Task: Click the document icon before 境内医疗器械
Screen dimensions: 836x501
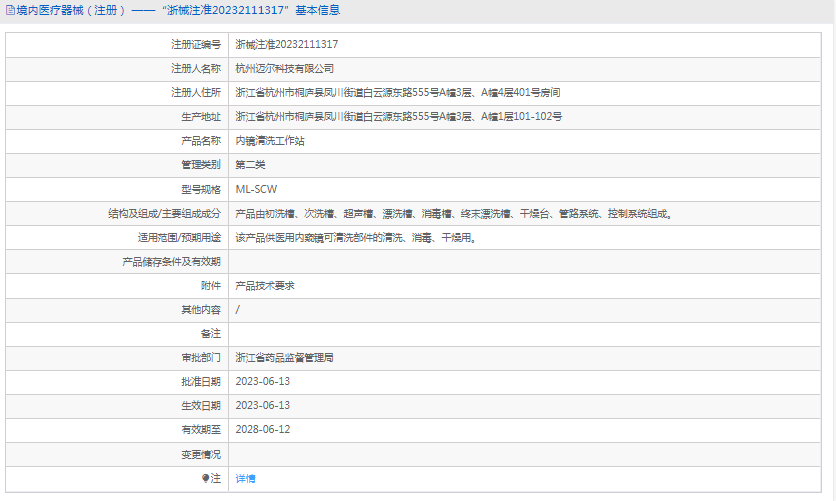Action: pos(10,11)
